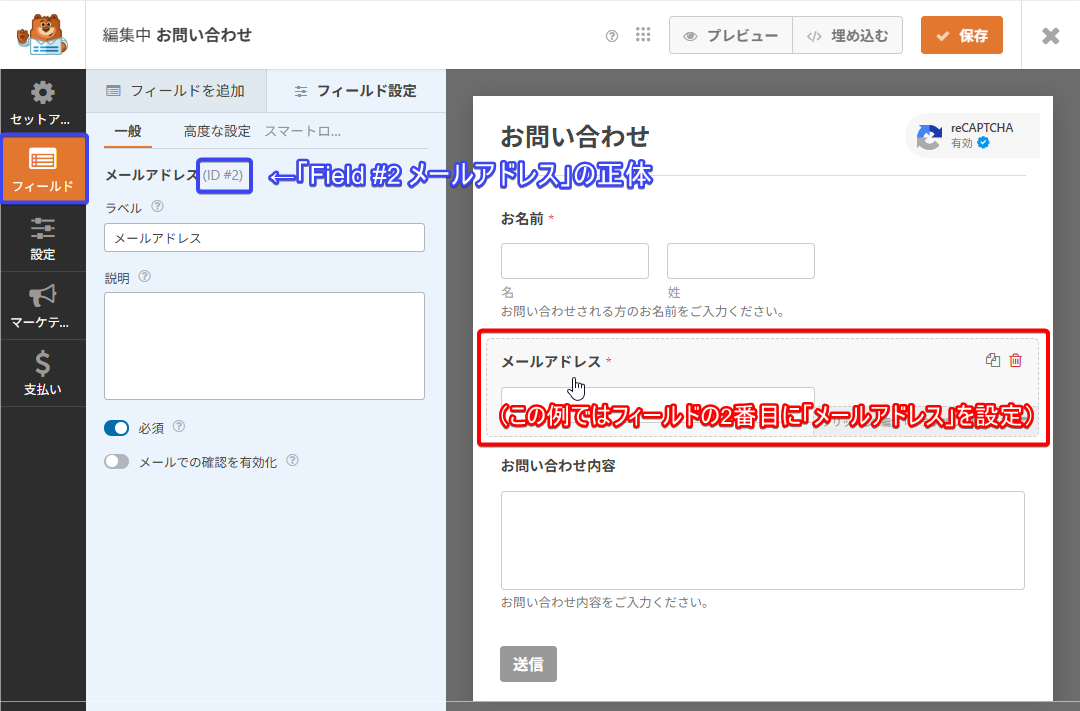This screenshot has width=1080, height=711.
Task: Click the duplicate icon on メールアドレス field
Action: [992, 361]
